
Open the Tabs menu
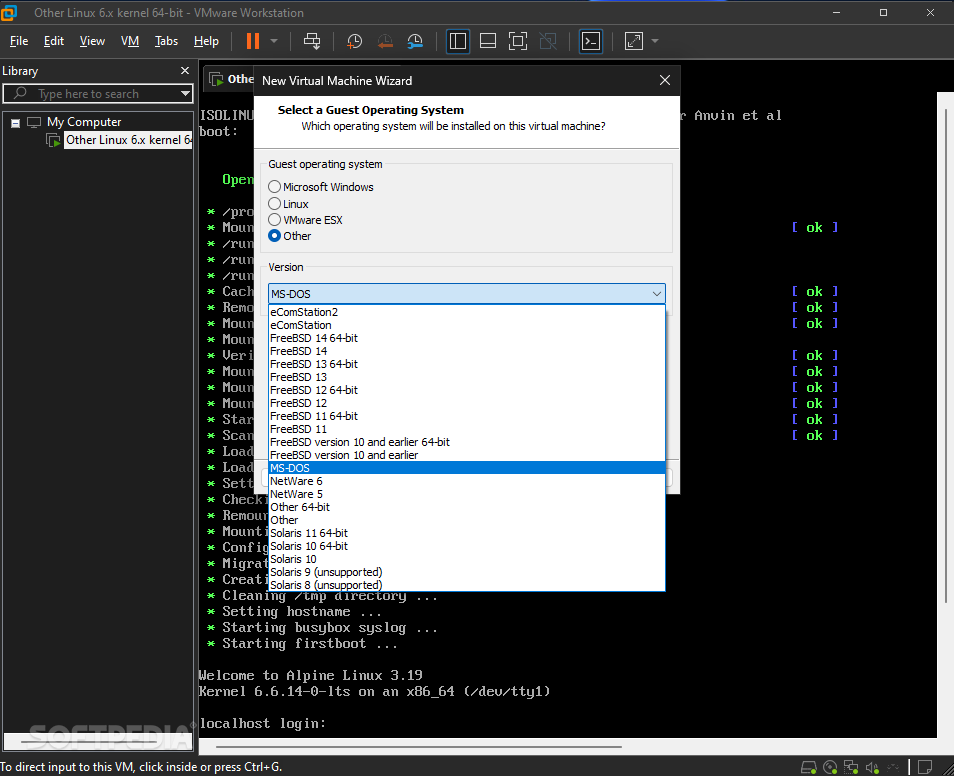point(166,41)
